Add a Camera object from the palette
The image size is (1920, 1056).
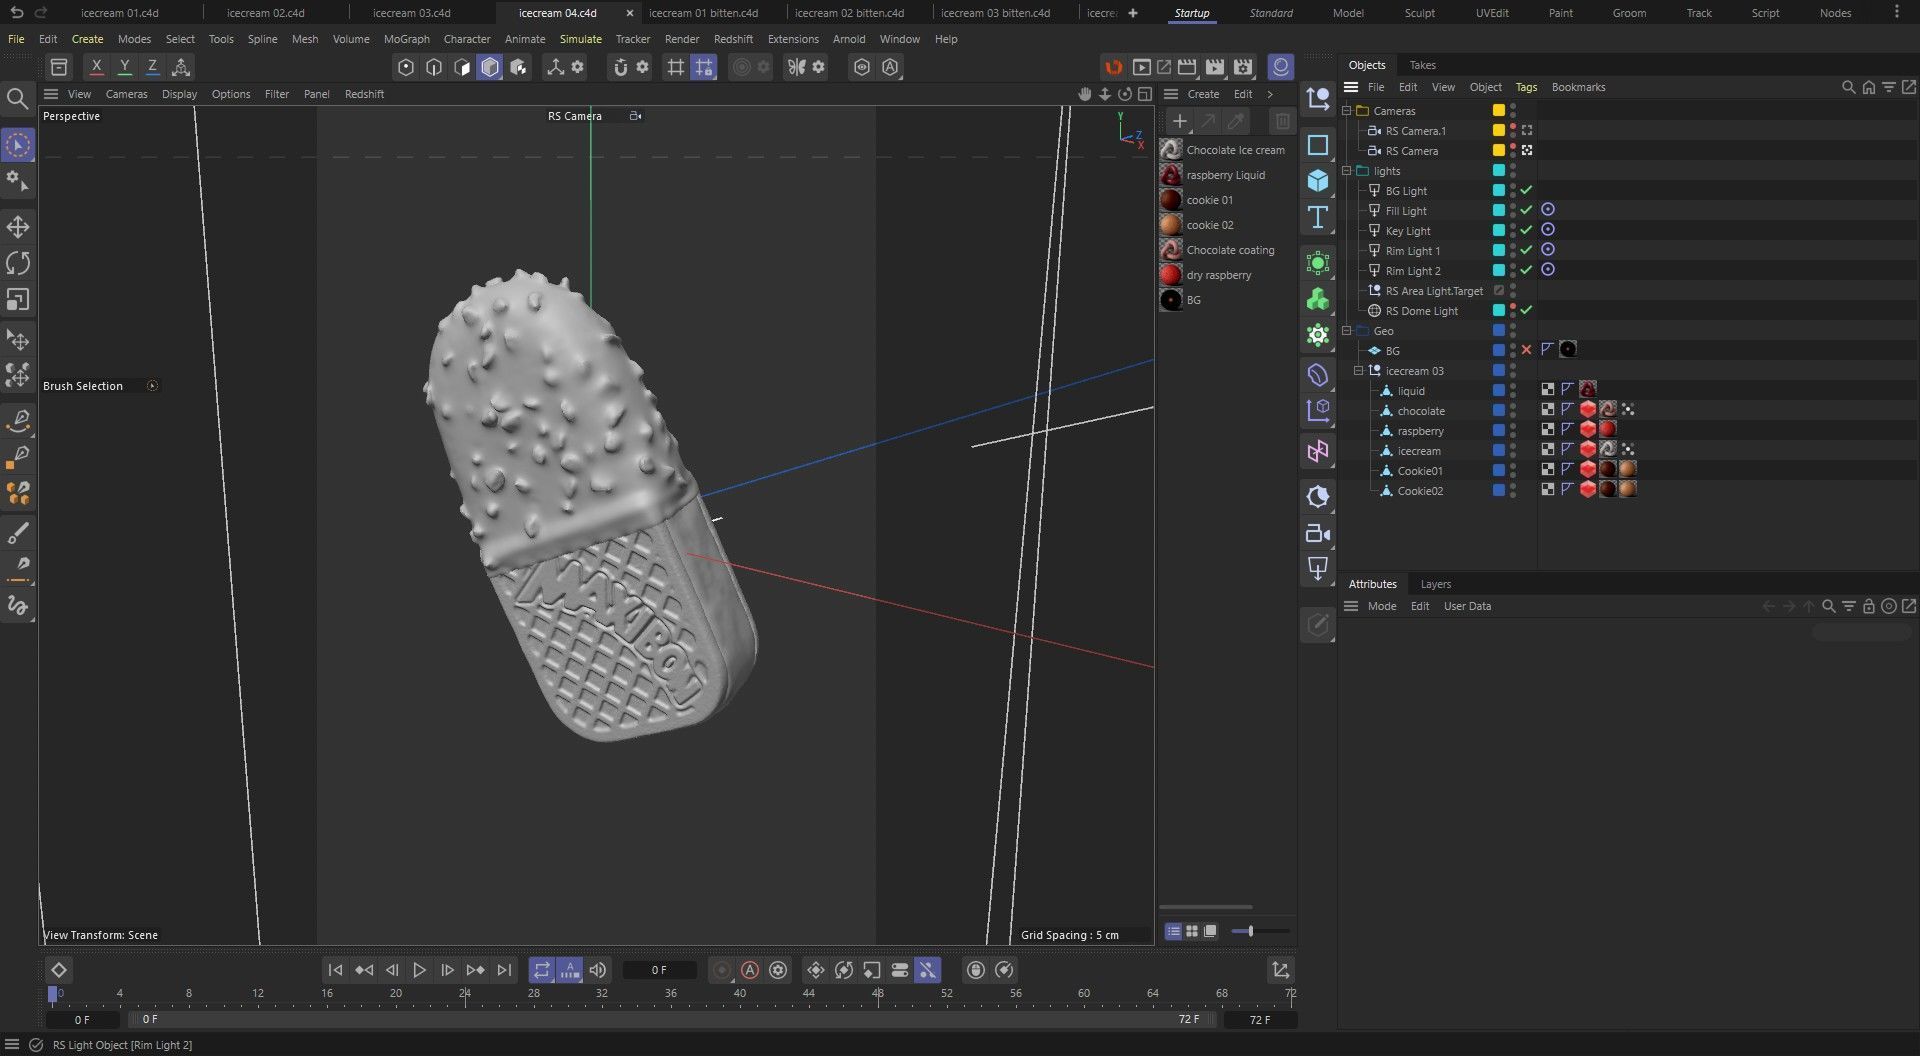(1318, 534)
